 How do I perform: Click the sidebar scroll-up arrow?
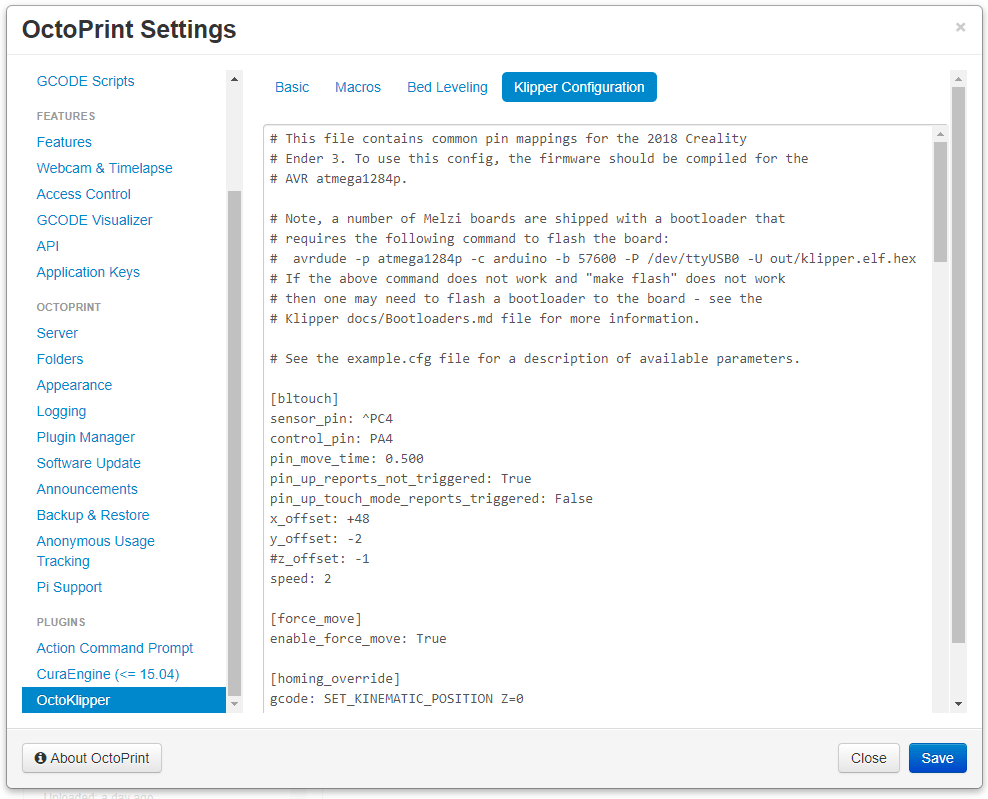point(234,79)
